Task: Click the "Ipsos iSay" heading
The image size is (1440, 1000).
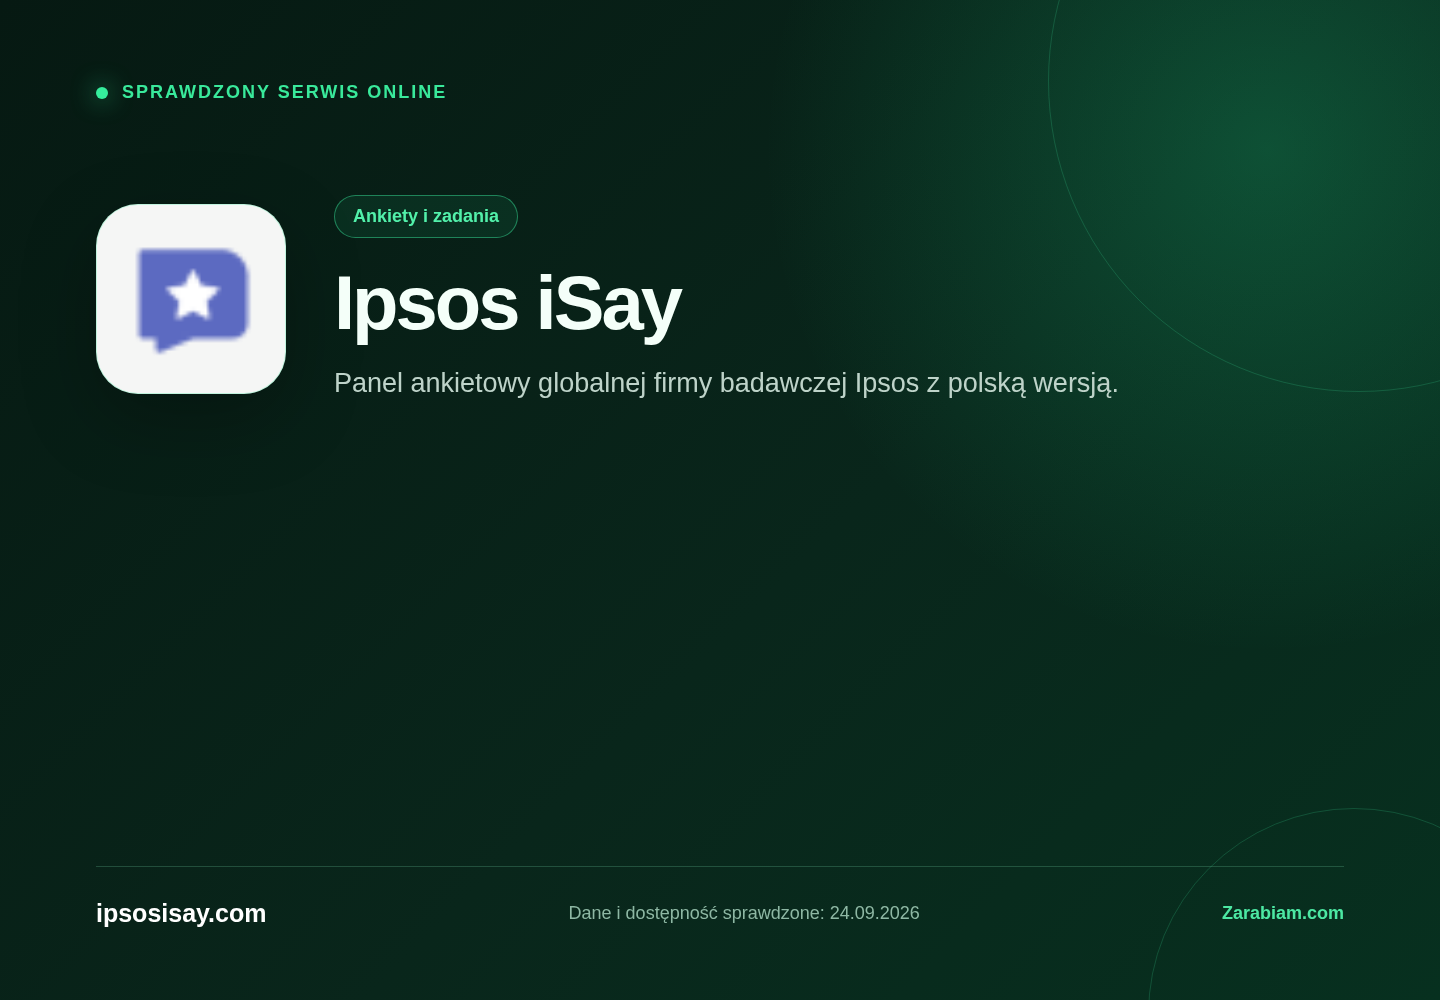Action: pos(507,304)
